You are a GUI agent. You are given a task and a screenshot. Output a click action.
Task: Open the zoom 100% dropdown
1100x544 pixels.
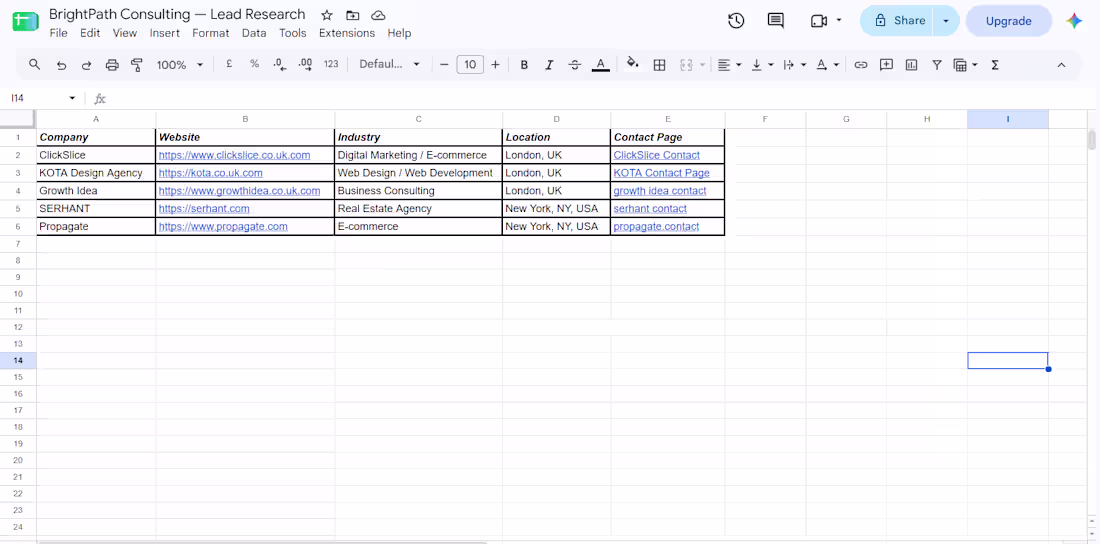(x=180, y=65)
